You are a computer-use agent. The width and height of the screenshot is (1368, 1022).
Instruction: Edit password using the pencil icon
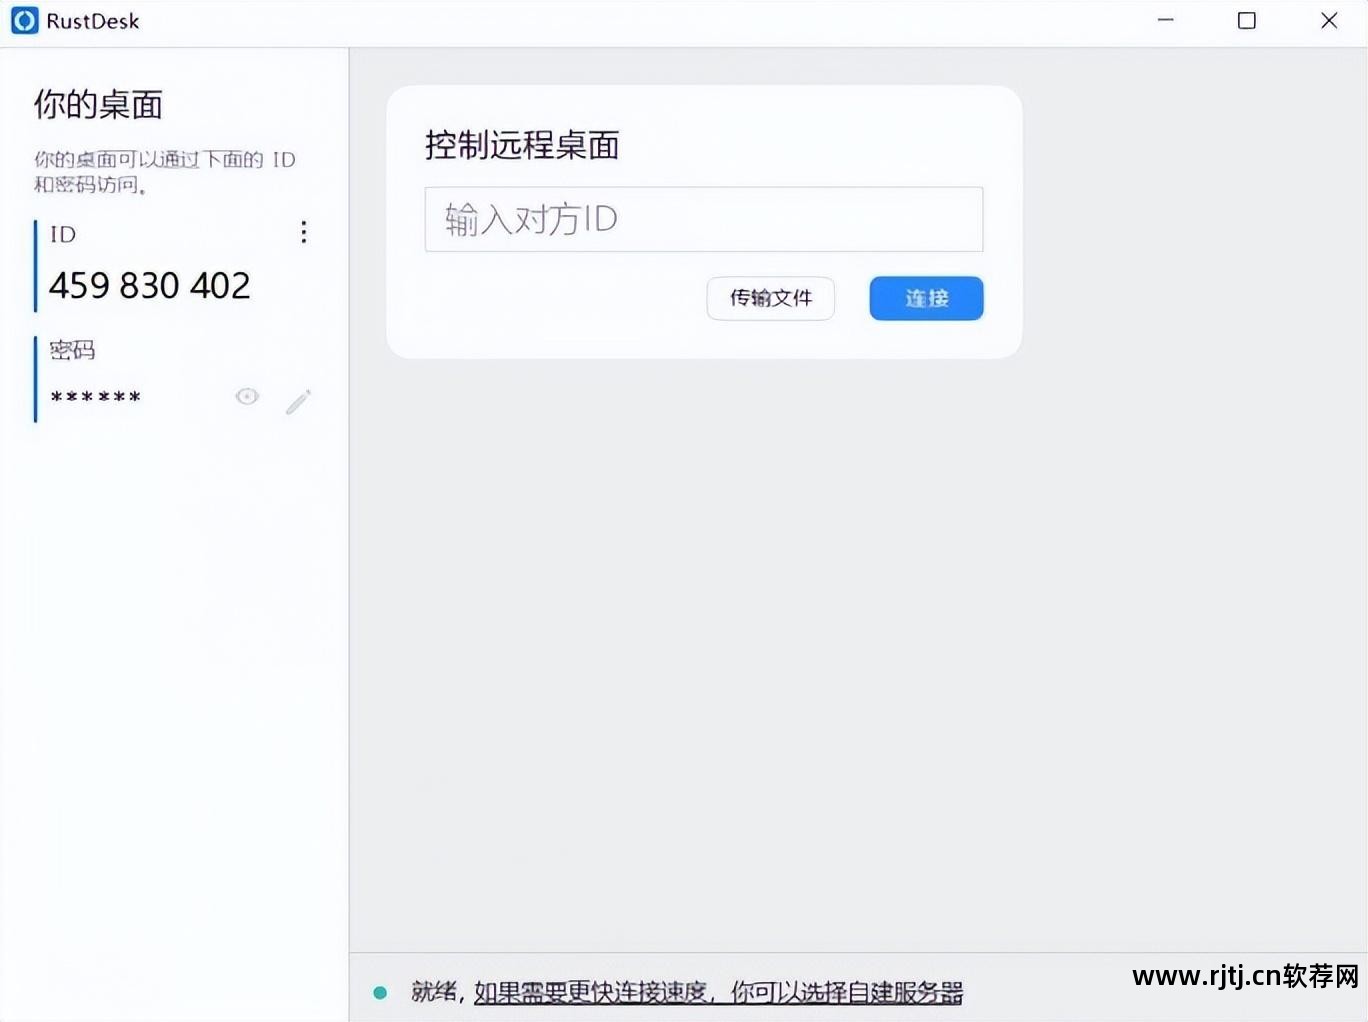click(x=298, y=401)
